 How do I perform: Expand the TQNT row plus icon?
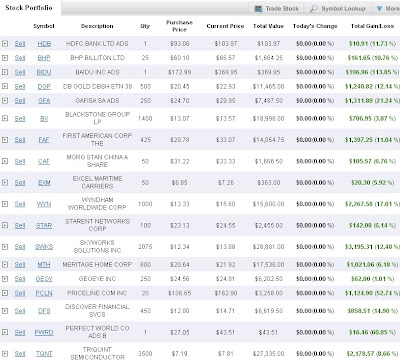point(5,353)
